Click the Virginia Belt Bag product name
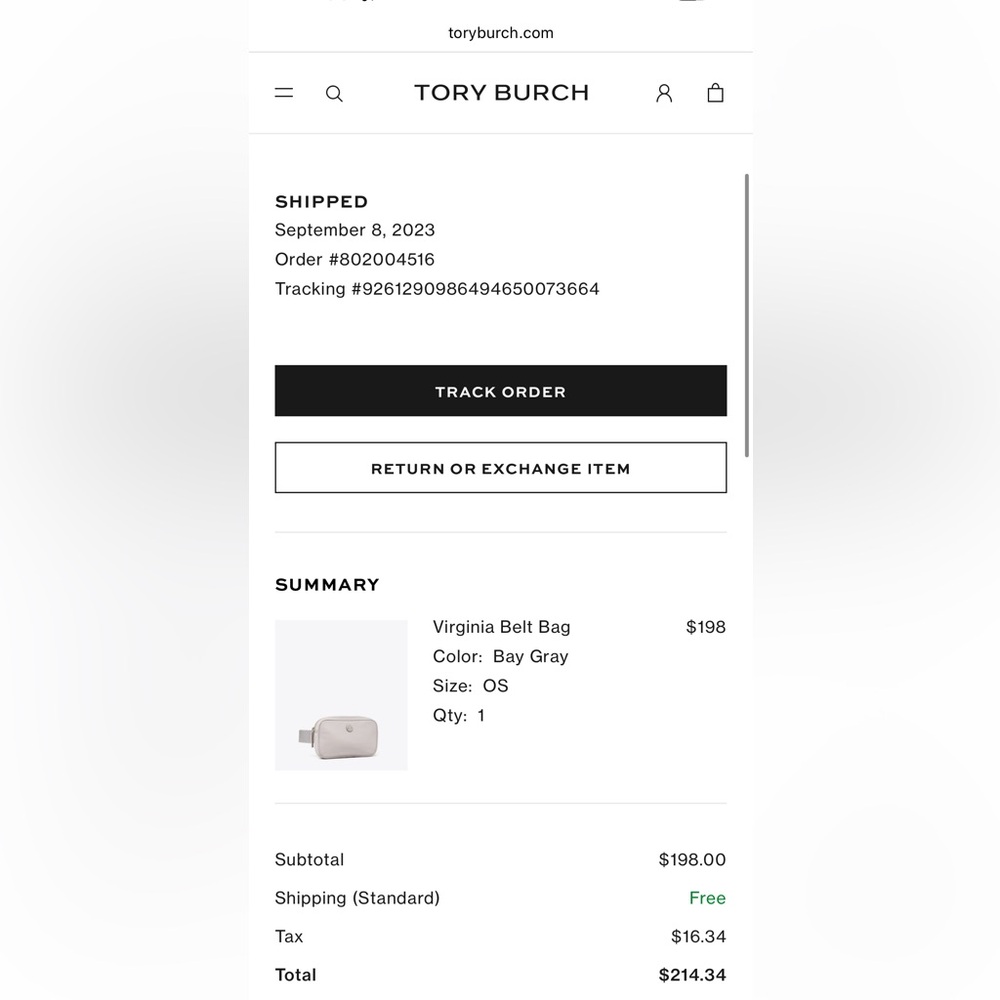Viewport: 1000px width, 1000px height. 501,627
